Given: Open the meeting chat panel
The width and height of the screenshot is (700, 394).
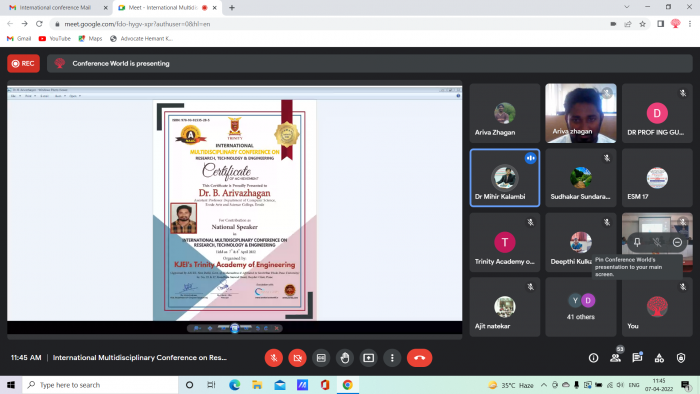Looking at the screenshot, I should 637,358.
